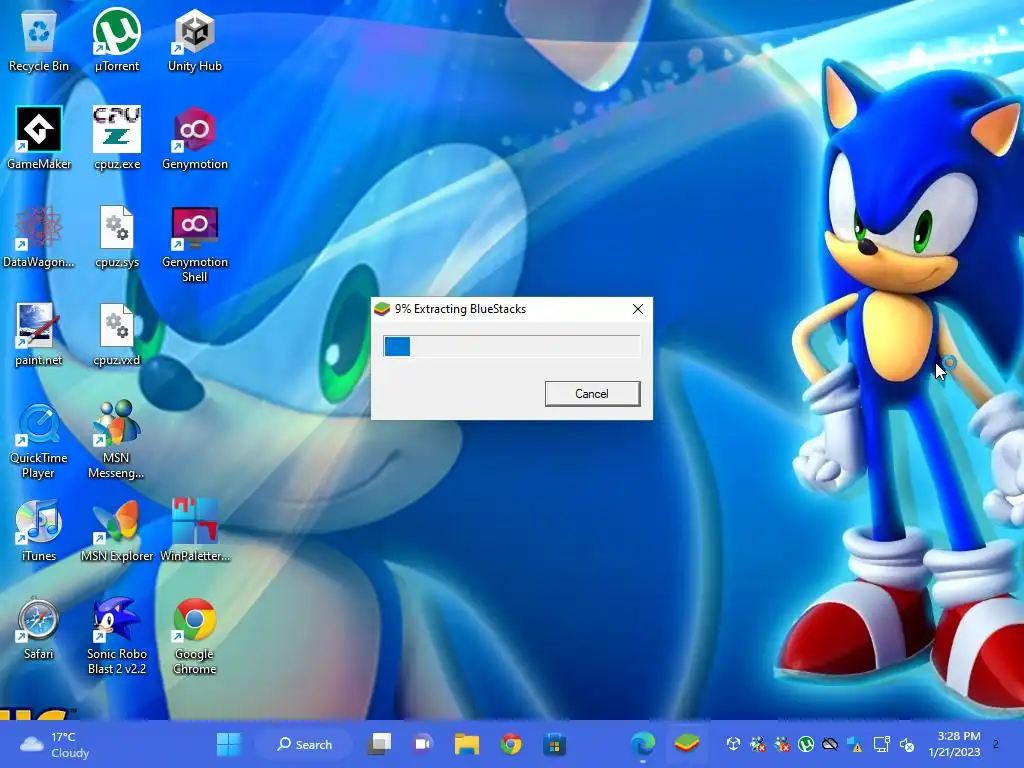The width and height of the screenshot is (1024, 768).
Task: Open the clock showing 3:28 PM
Action: tap(954, 744)
